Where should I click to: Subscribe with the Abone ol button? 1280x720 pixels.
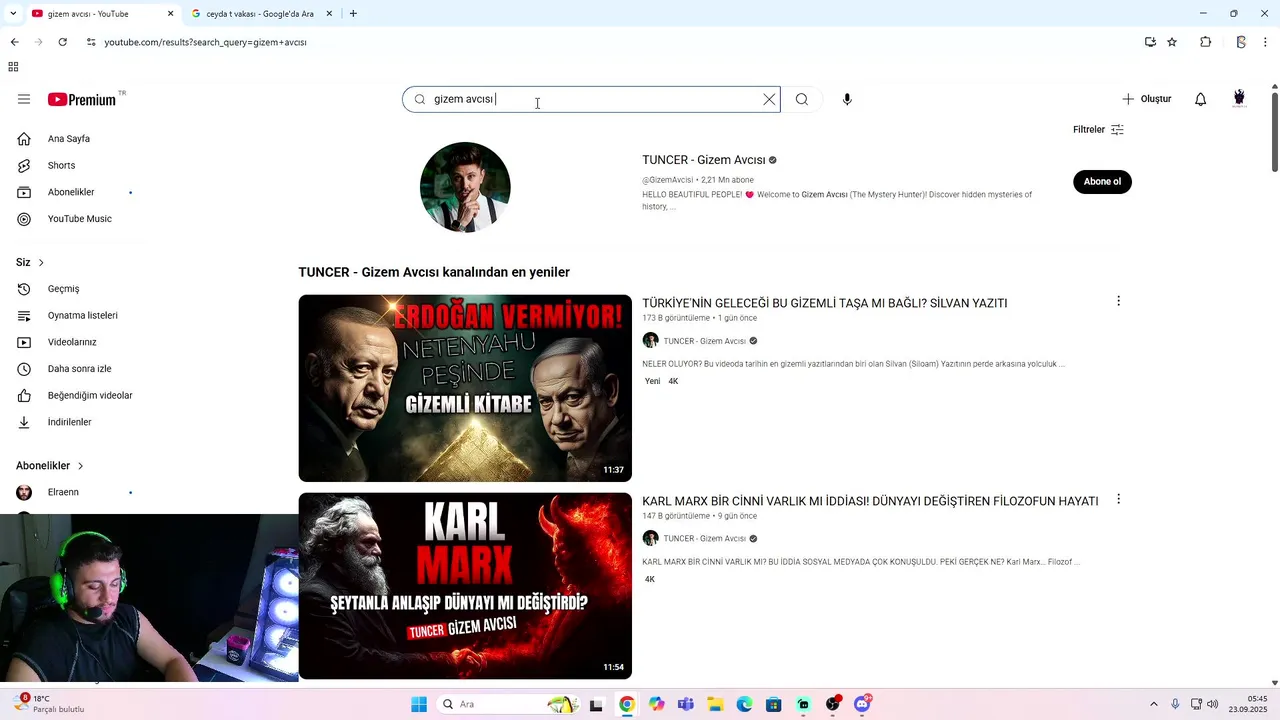(1102, 181)
